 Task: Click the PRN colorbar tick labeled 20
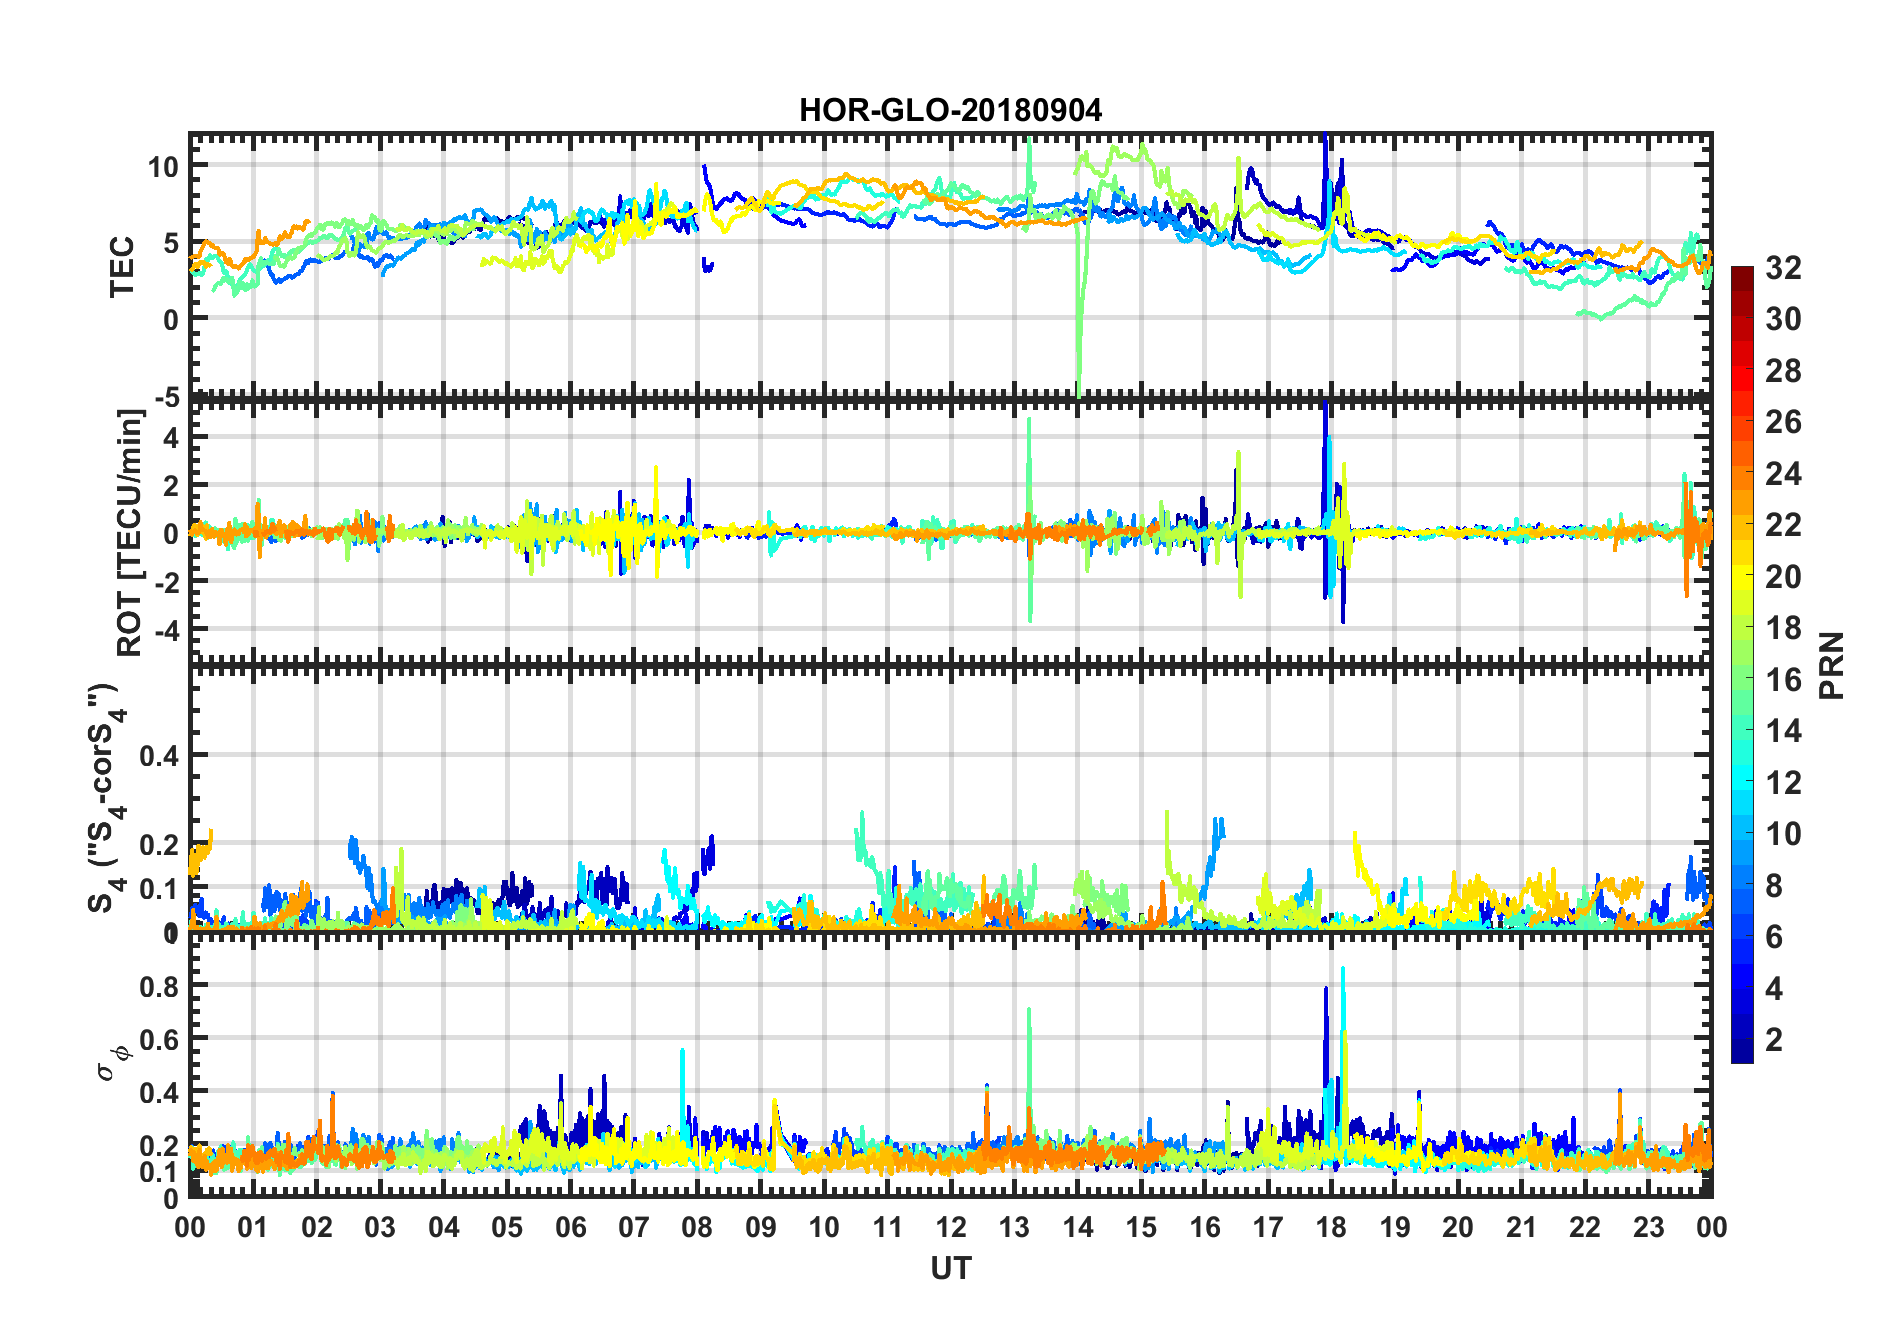coord(1784,577)
